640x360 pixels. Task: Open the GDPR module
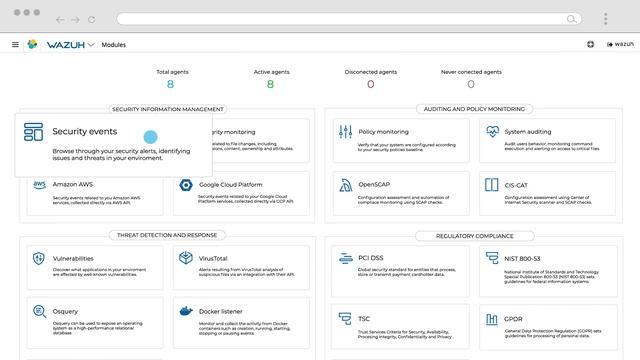tap(548, 327)
